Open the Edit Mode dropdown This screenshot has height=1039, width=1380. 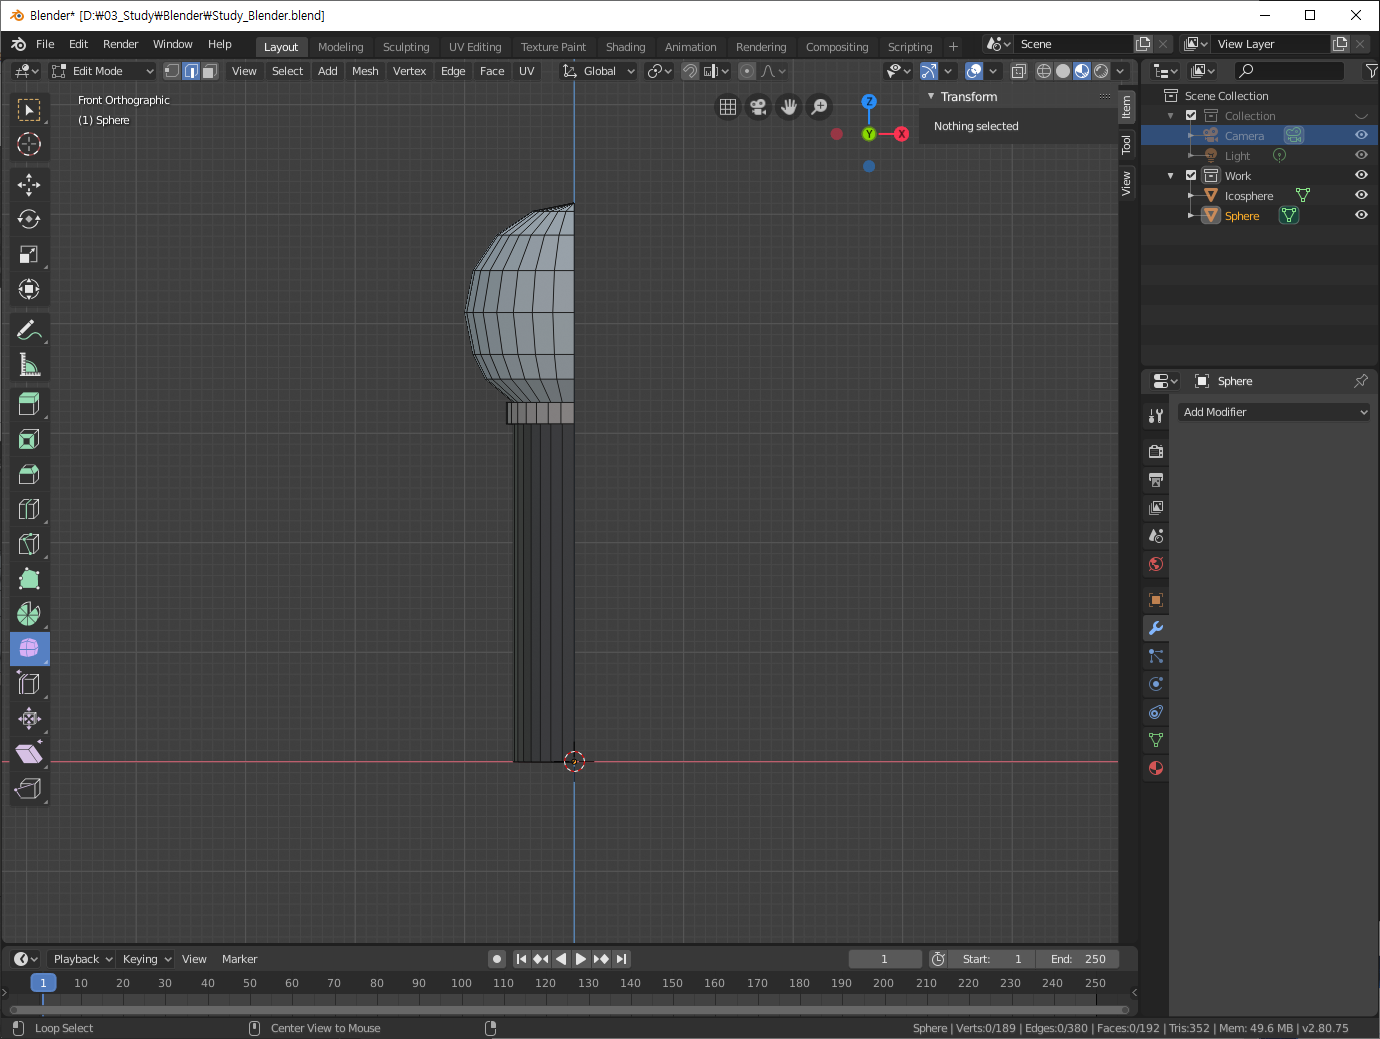pos(103,71)
